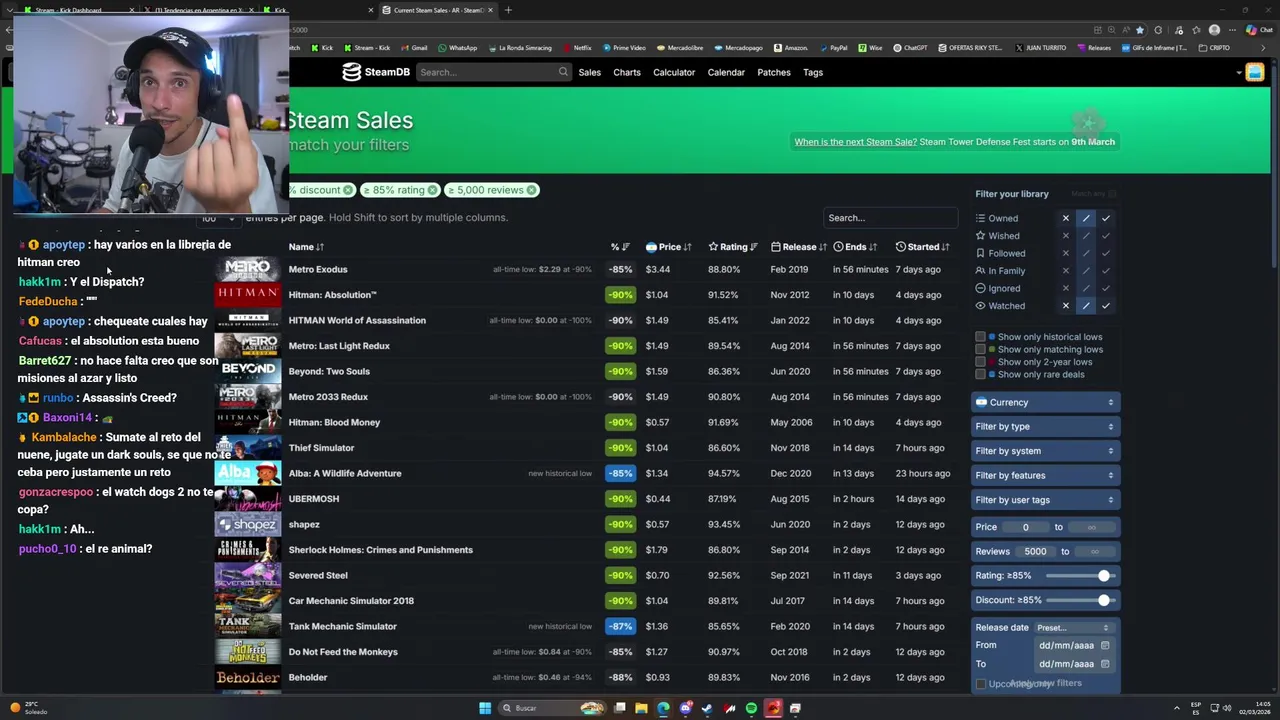Expand the Filter by system dropdown
This screenshot has width=1280, height=720.
pyautogui.click(x=1045, y=451)
